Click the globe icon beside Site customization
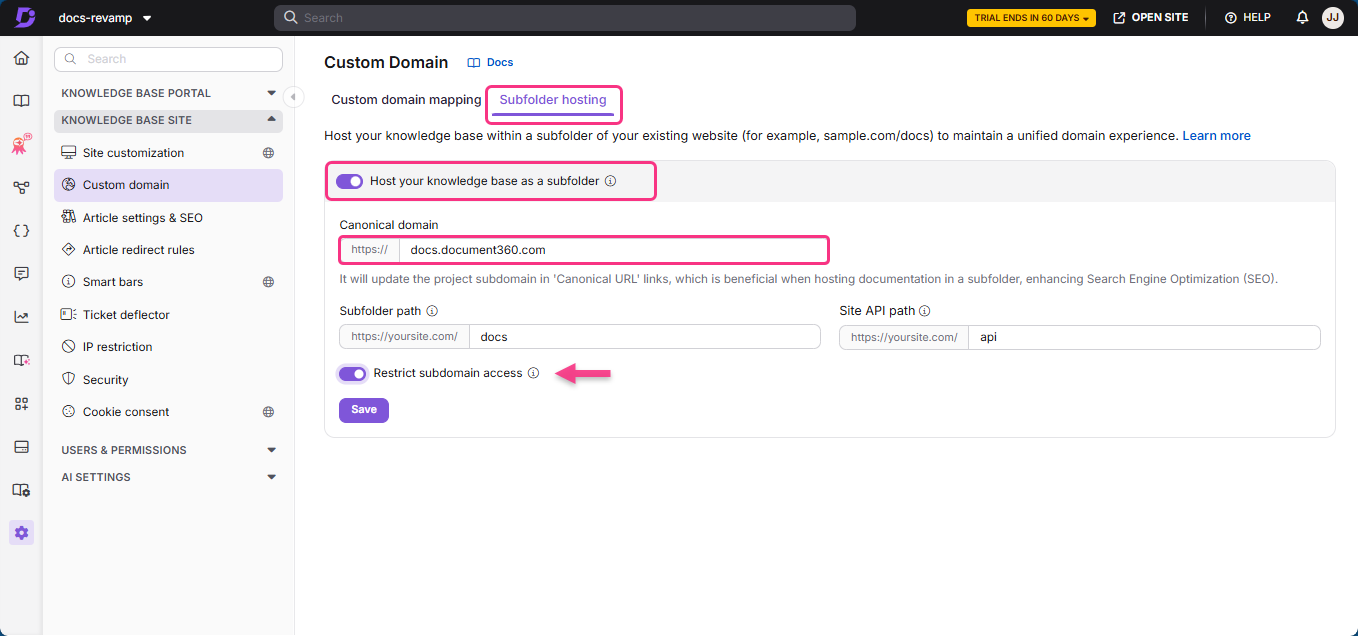Image resolution: width=1358 pixels, height=636 pixels. coord(268,153)
